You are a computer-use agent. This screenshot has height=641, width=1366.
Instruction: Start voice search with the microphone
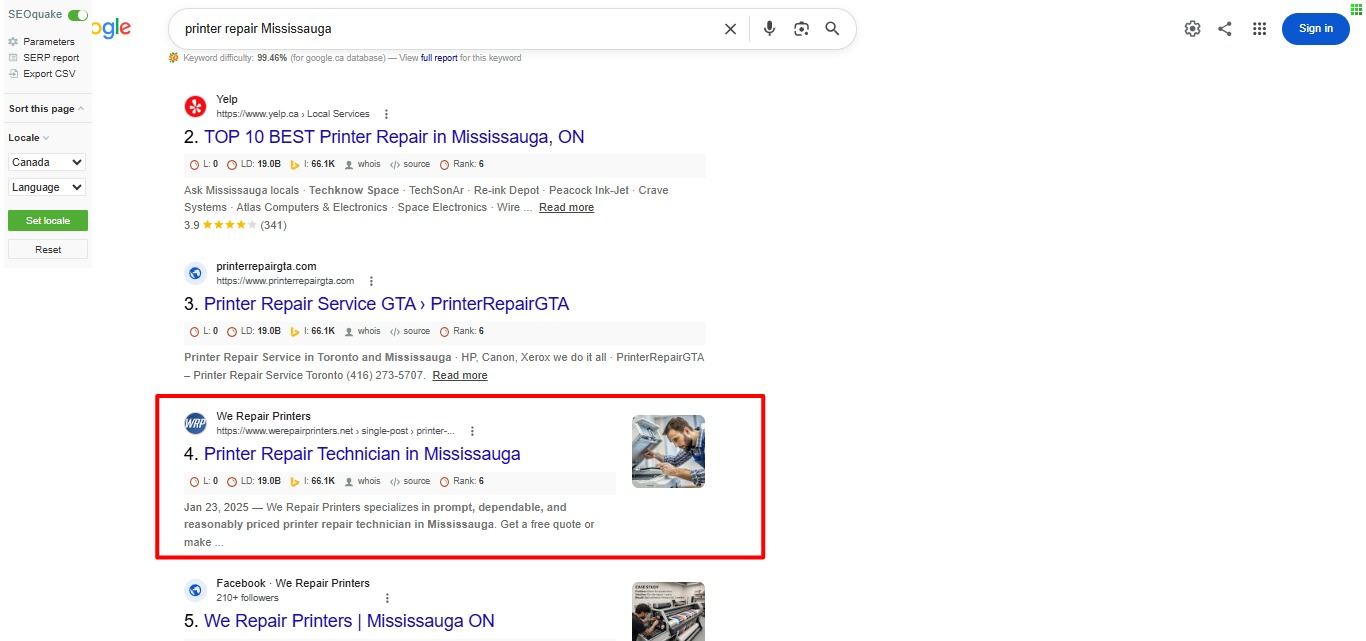pos(769,29)
